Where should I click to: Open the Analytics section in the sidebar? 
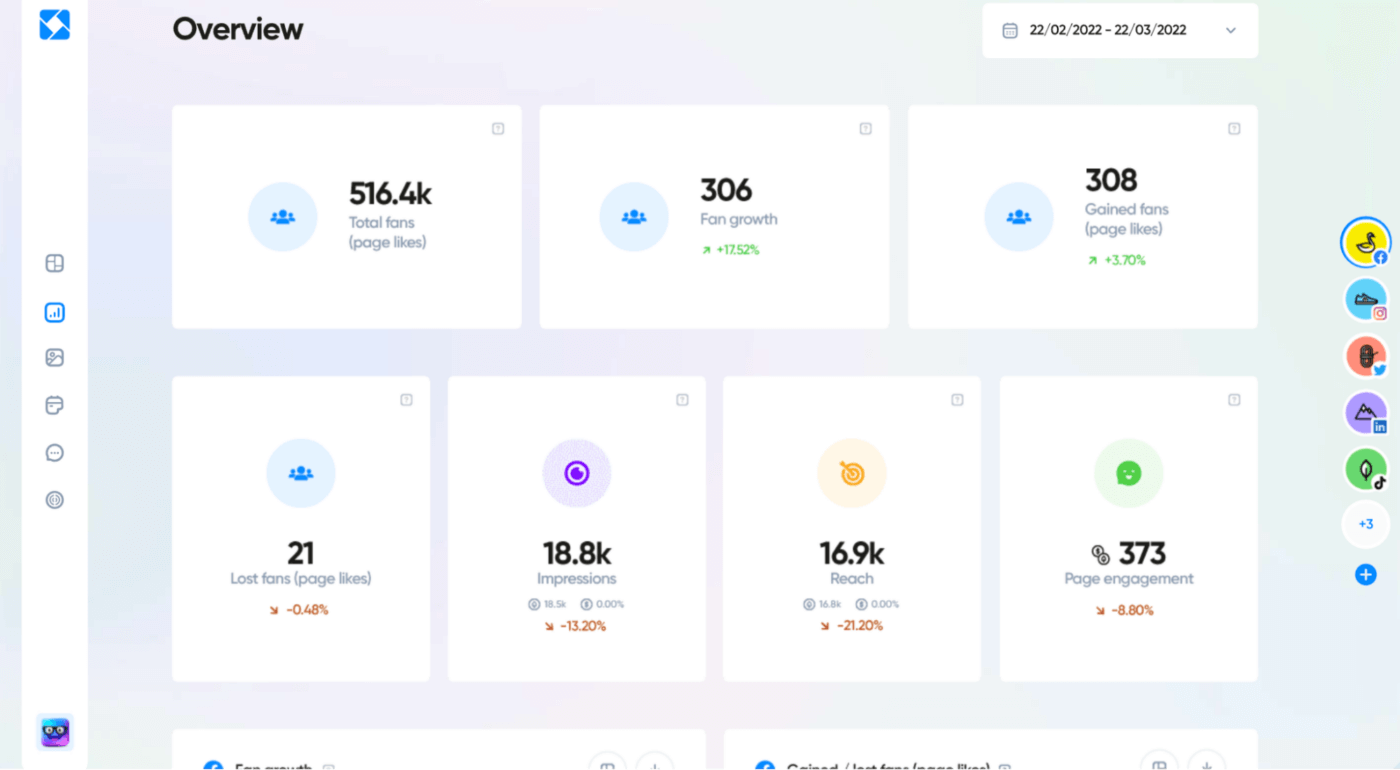[x=55, y=312]
